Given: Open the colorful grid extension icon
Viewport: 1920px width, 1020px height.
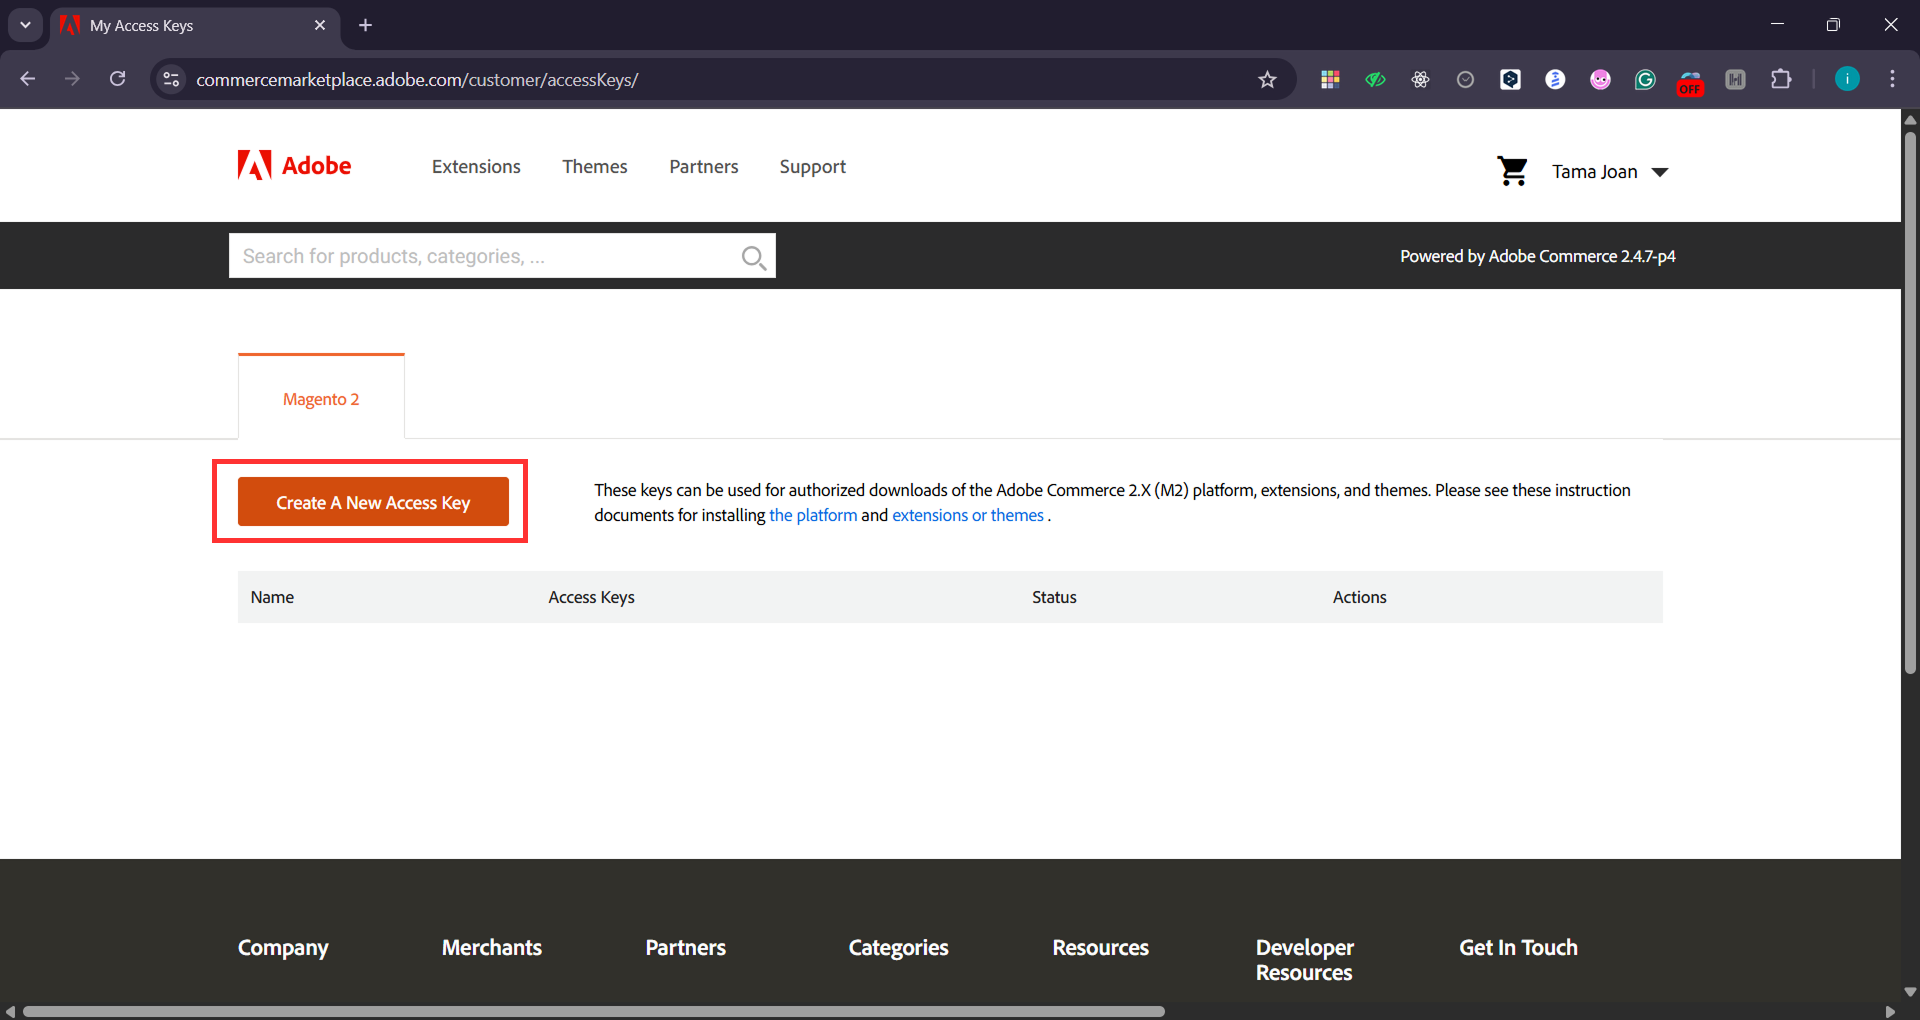Looking at the screenshot, I should pyautogui.click(x=1330, y=80).
